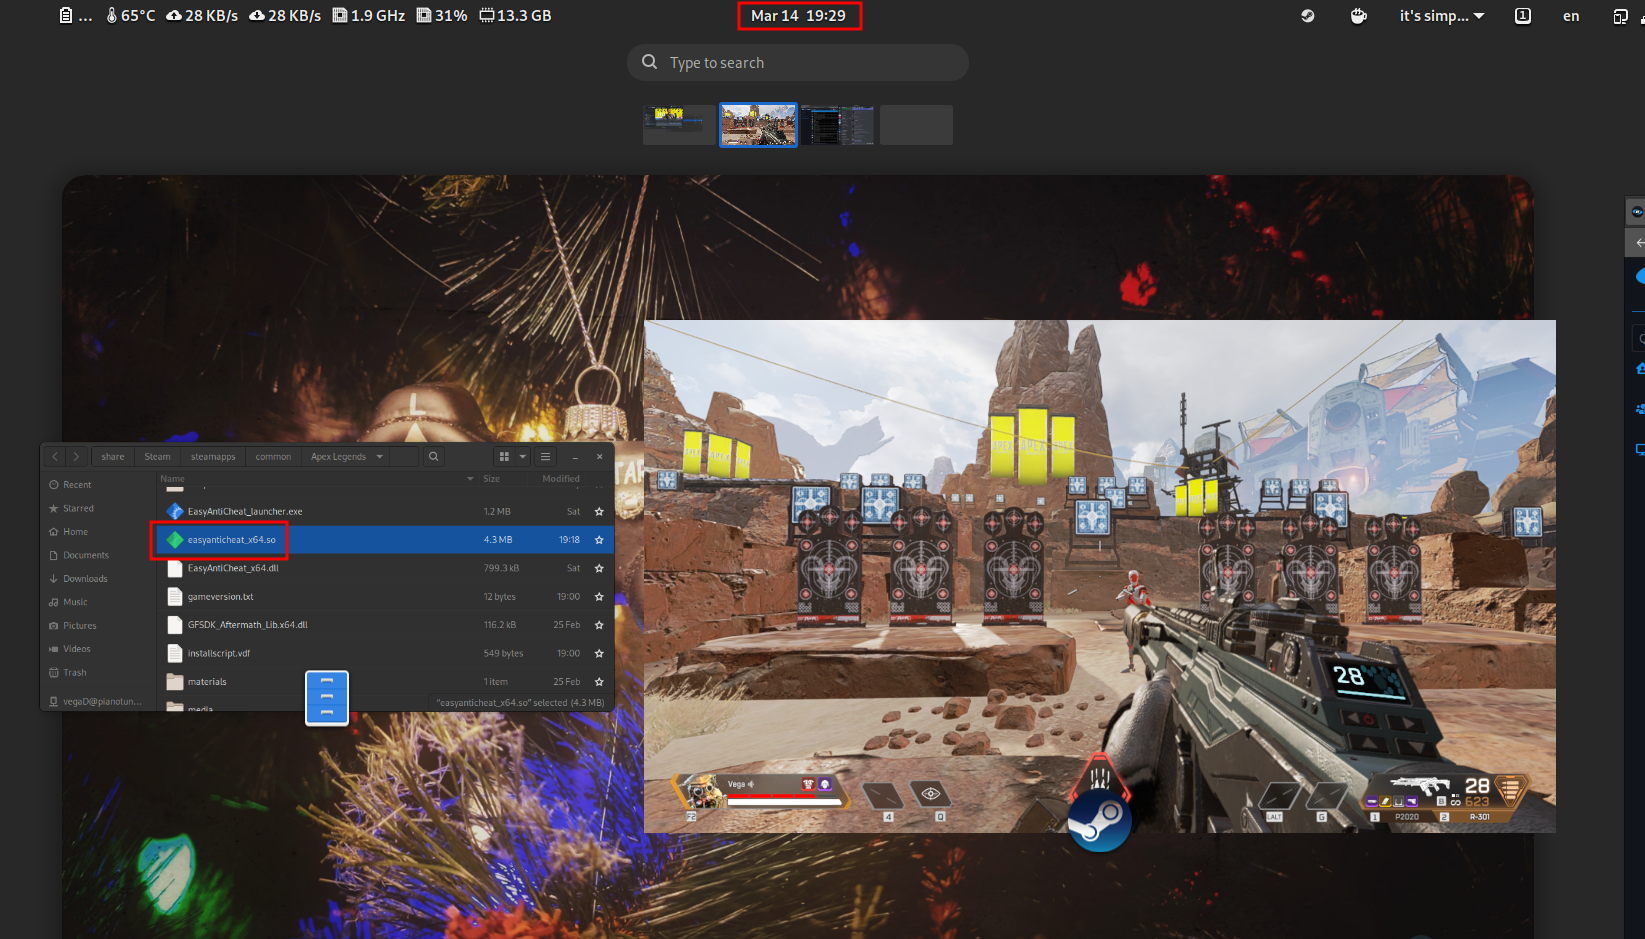This screenshot has height=939, width=1645.
Task: Click the 1.9 GHz CPU frequency indicator
Action: (368, 16)
